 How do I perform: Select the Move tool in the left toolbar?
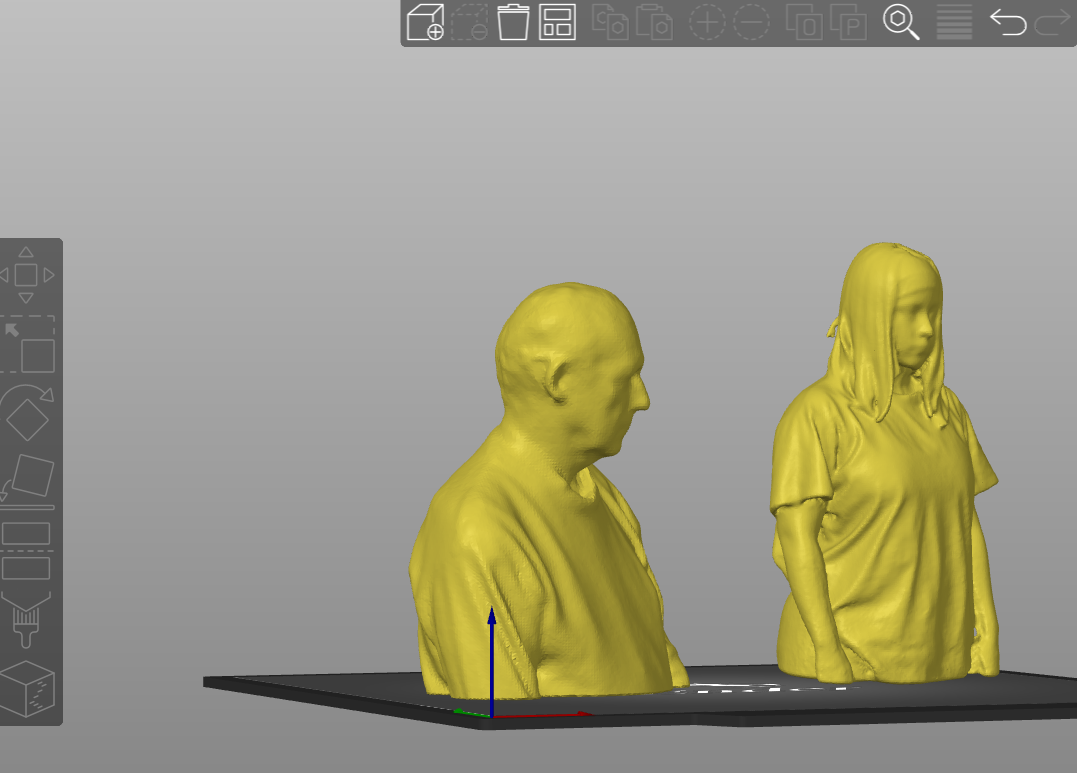point(26,275)
